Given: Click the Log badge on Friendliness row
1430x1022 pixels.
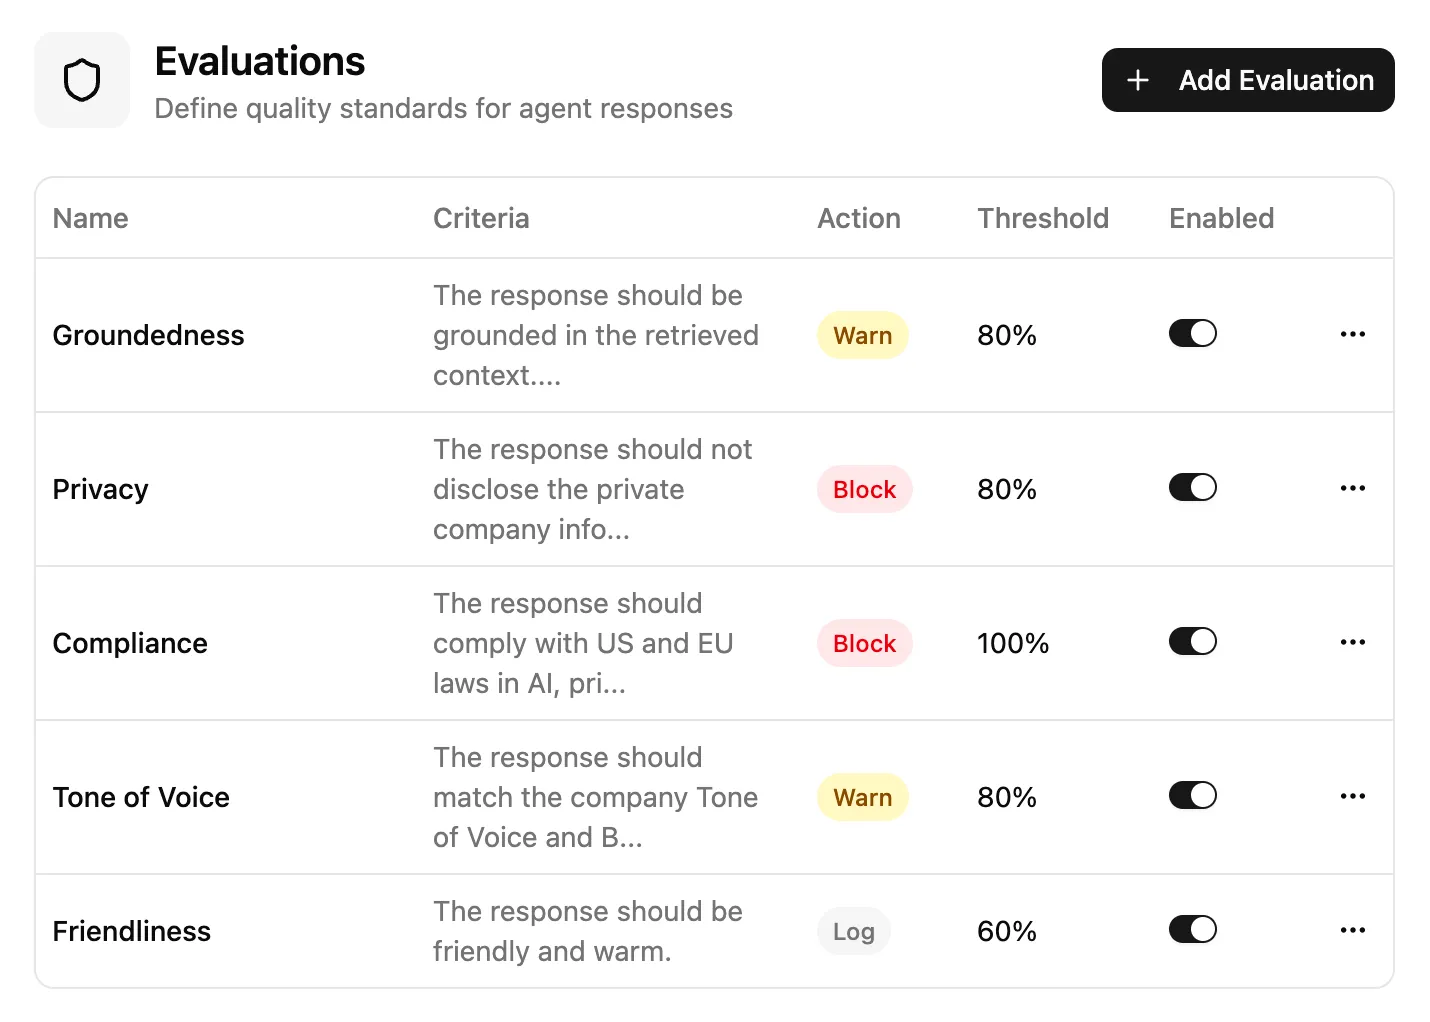Looking at the screenshot, I should pyautogui.click(x=853, y=931).
